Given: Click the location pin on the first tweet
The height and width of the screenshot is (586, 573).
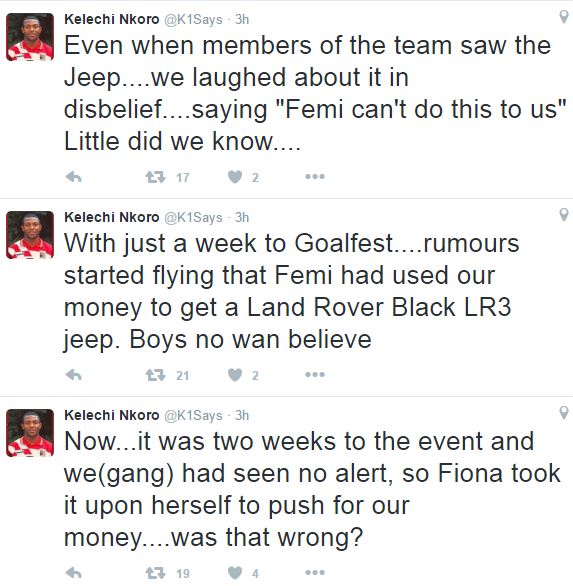Looking at the screenshot, I should [564, 17].
